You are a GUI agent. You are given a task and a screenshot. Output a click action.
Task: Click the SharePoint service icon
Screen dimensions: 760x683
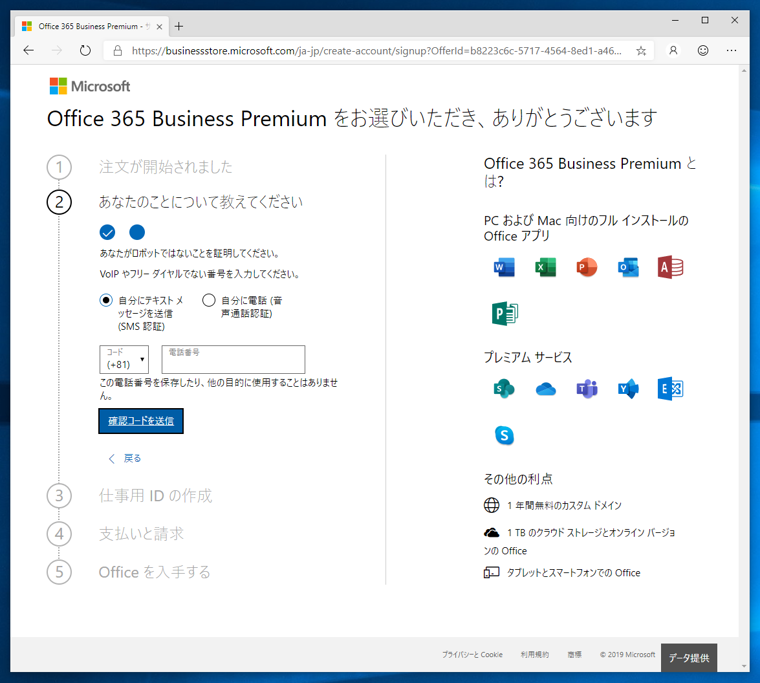[504, 388]
